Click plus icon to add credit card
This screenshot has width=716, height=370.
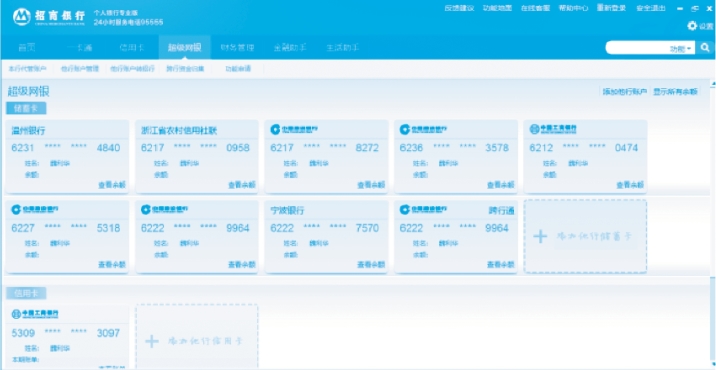[x=152, y=341]
